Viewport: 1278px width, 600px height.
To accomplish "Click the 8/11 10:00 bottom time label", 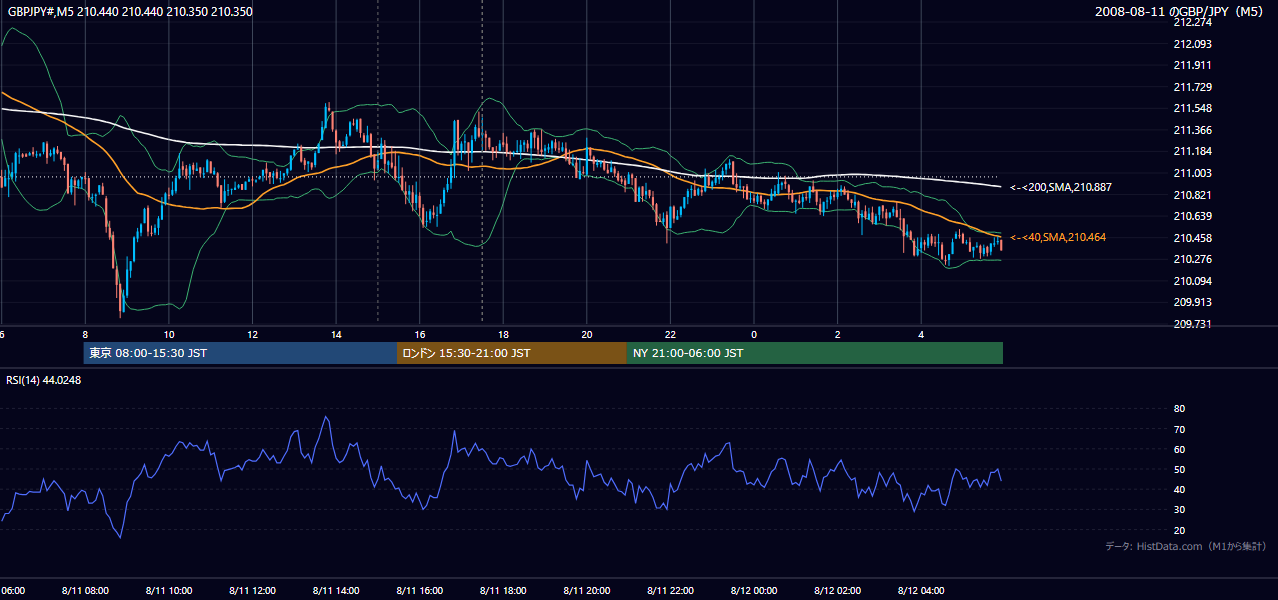I will pos(168,590).
